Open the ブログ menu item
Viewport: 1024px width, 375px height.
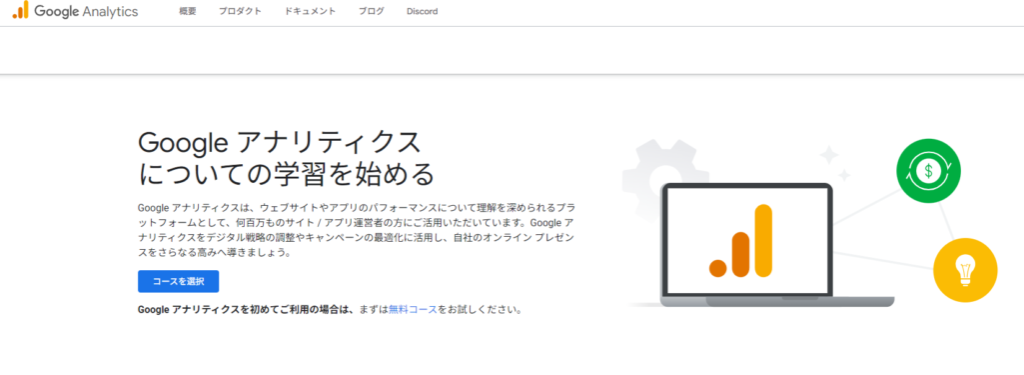pos(372,11)
